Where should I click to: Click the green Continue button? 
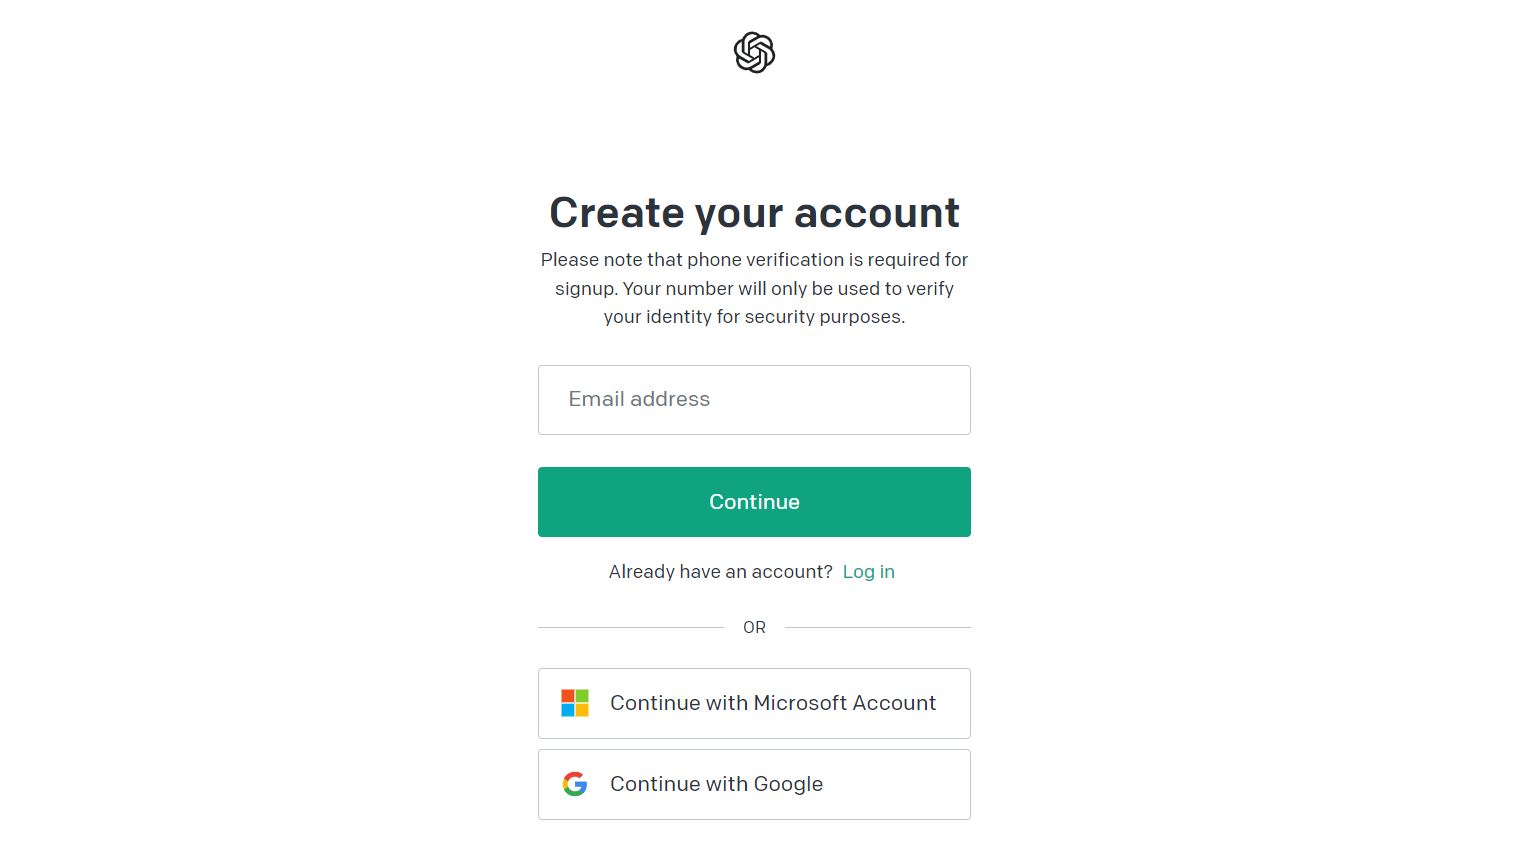pos(754,502)
